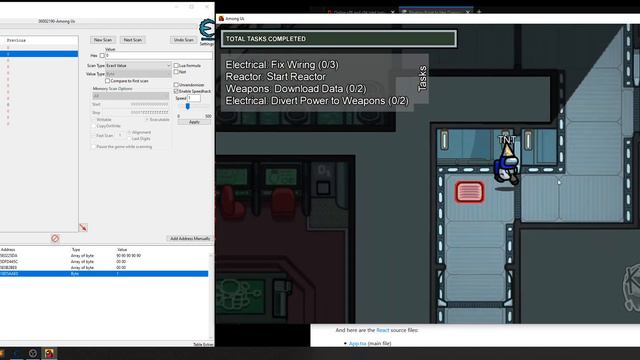
Task: Click Add Address Manually
Action: tap(190, 238)
